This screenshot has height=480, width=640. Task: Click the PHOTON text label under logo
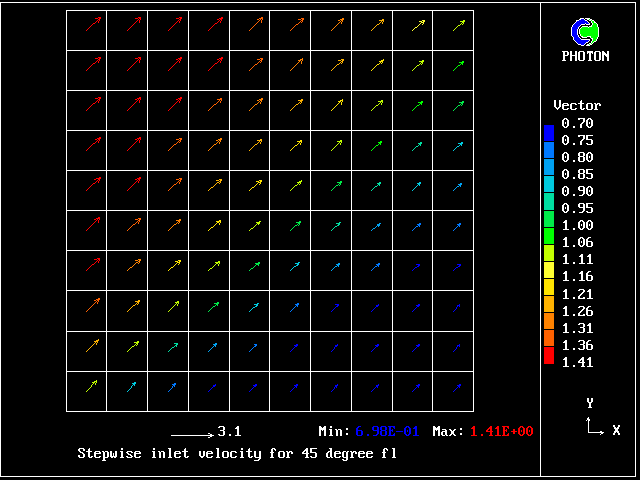click(x=585, y=57)
